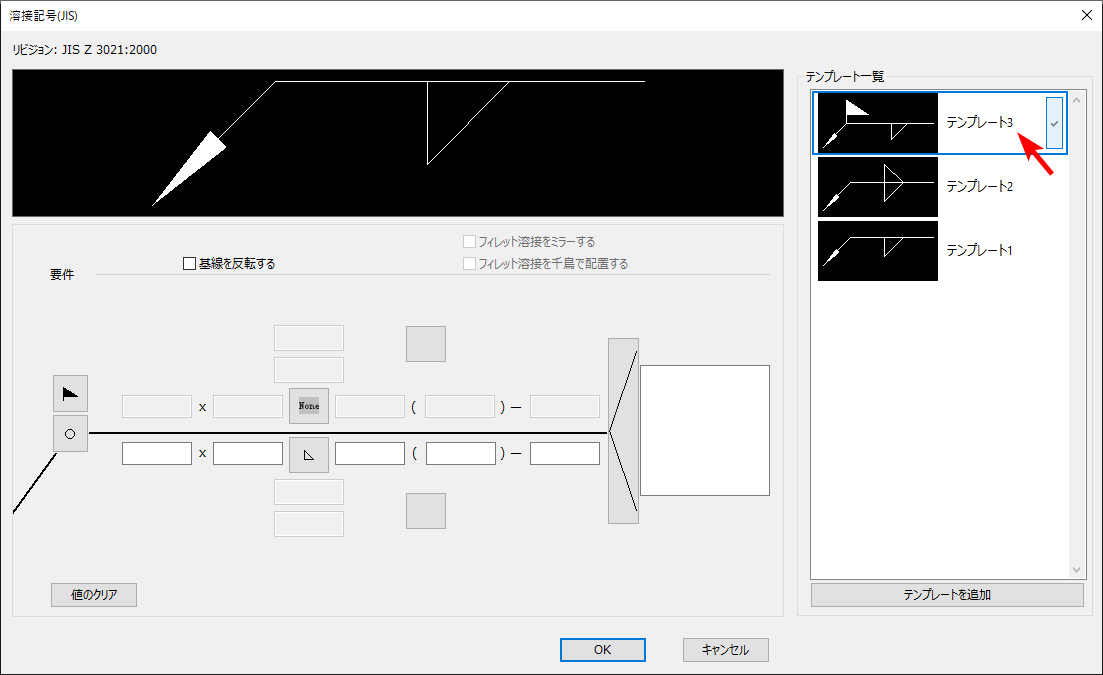Click the upper contour square button
Image resolution: width=1103 pixels, height=675 pixels.
click(x=425, y=344)
